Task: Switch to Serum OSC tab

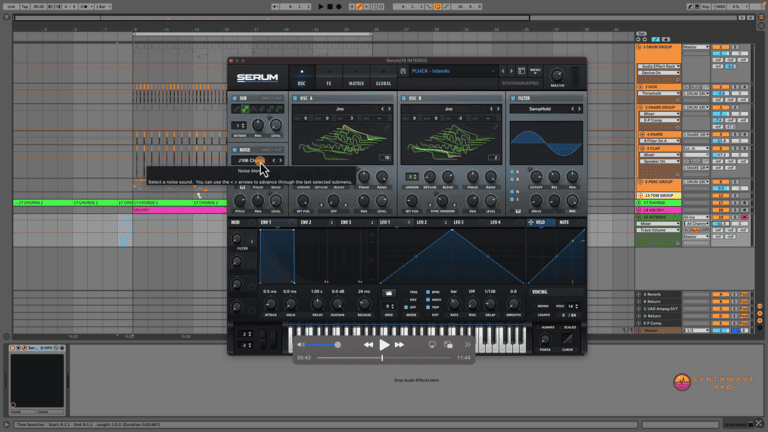Action: (x=302, y=77)
